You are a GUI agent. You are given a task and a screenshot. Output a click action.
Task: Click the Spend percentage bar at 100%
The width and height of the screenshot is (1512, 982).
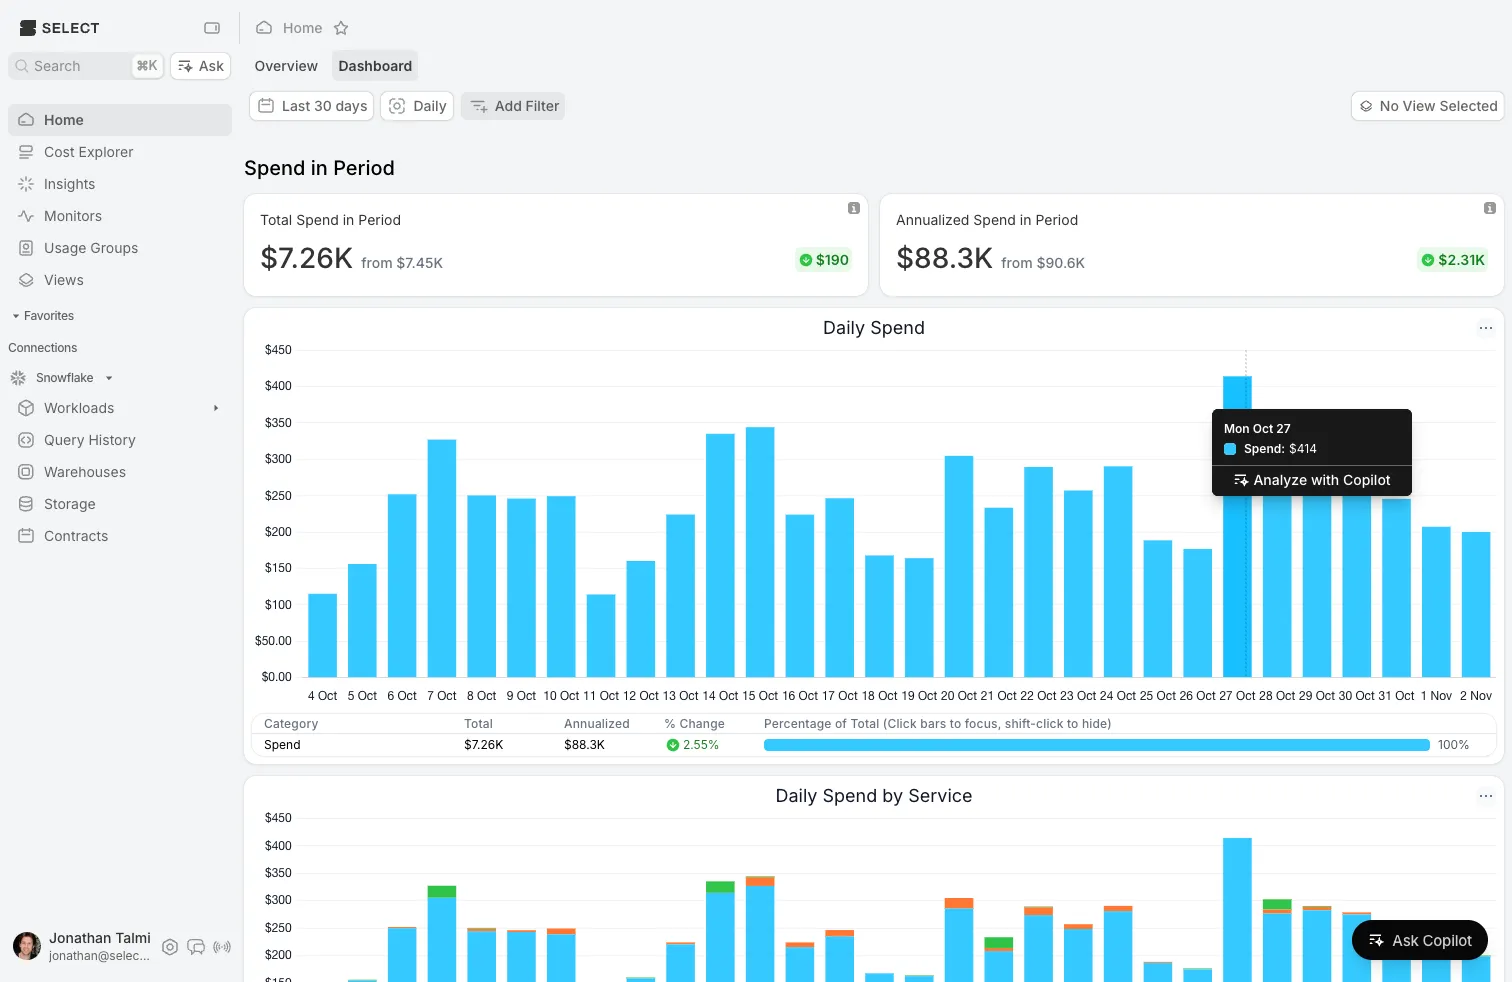(x=1095, y=744)
